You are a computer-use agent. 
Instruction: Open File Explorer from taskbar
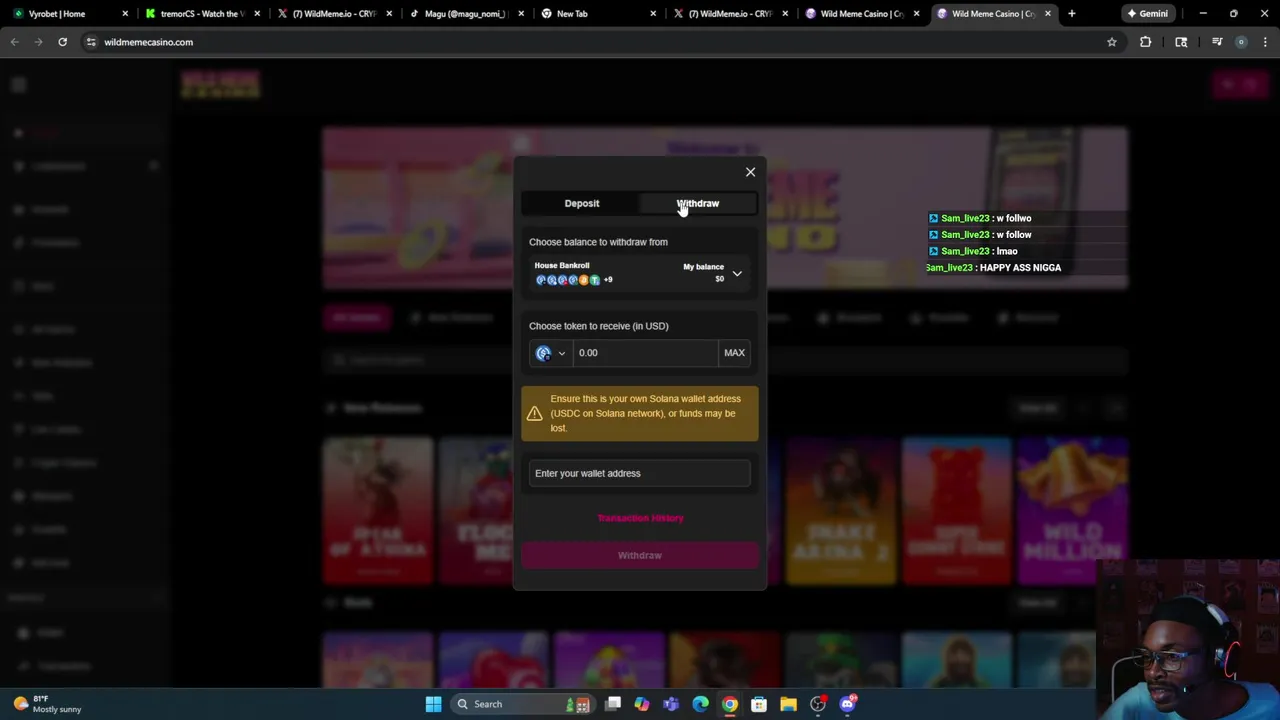coord(788,704)
